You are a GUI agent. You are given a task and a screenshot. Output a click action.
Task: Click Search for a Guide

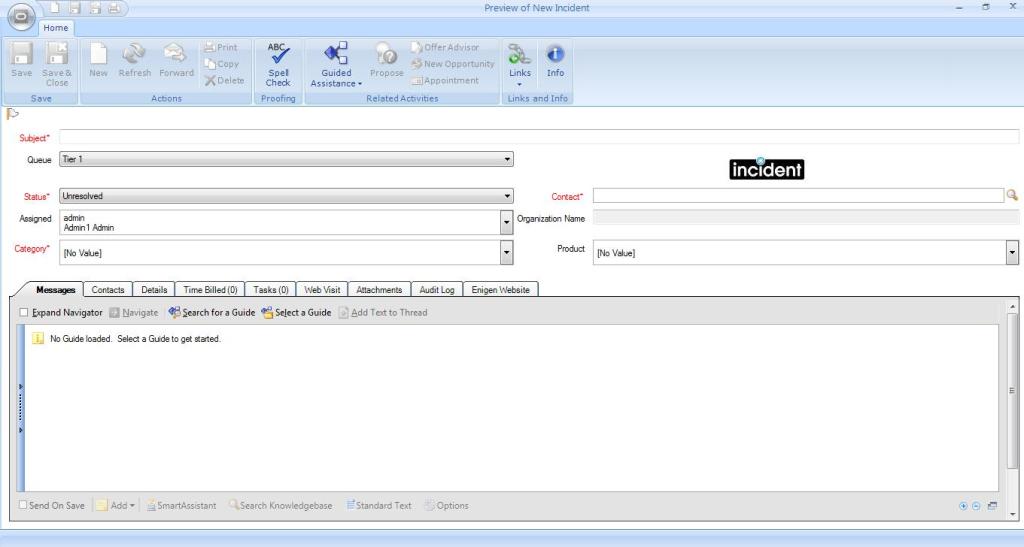pos(212,313)
